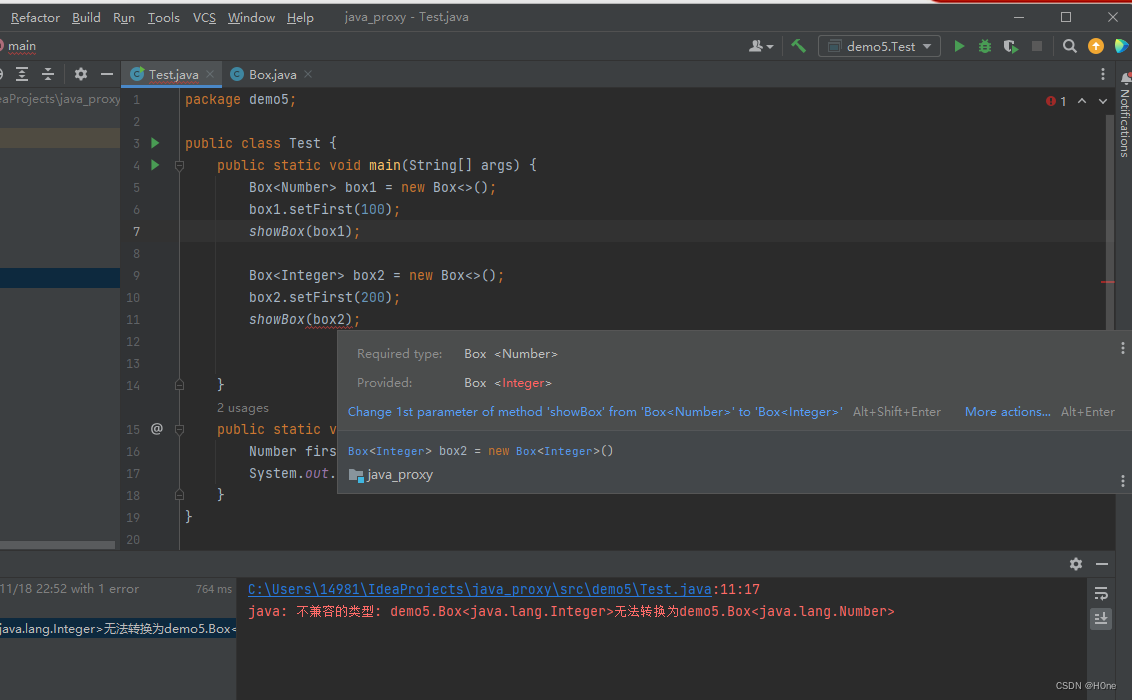Open the Refactor menu
The image size is (1132, 700).
point(35,17)
